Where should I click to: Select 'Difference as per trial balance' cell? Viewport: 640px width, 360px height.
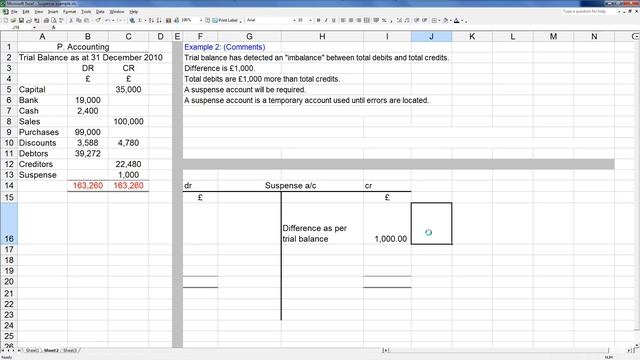coord(322,224)
